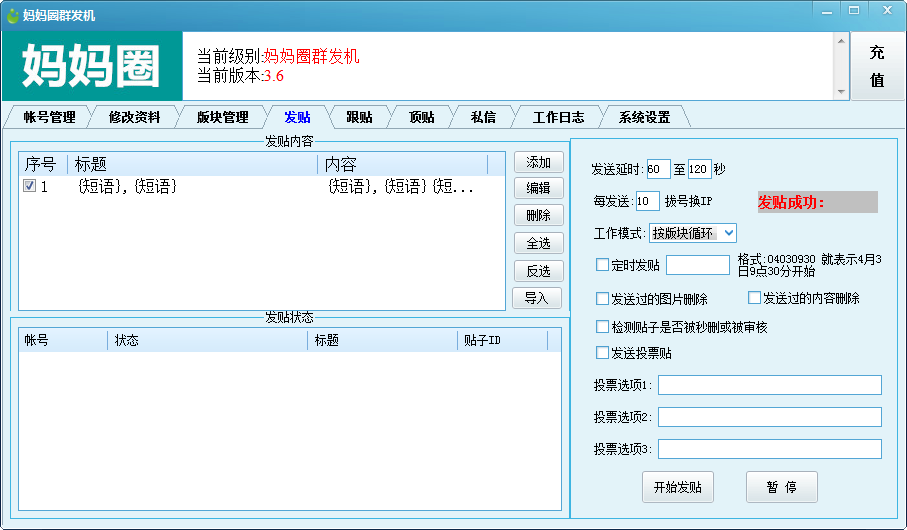The width and height of the screenshot is (907, 530).
Task: Click the 投票选项2 input field
Action: pyautogui.click(x=770, y=417)
